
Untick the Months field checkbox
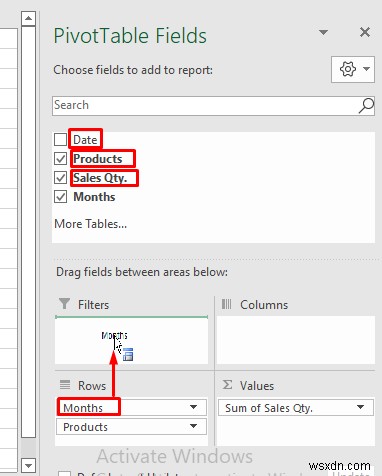point(60,197)
